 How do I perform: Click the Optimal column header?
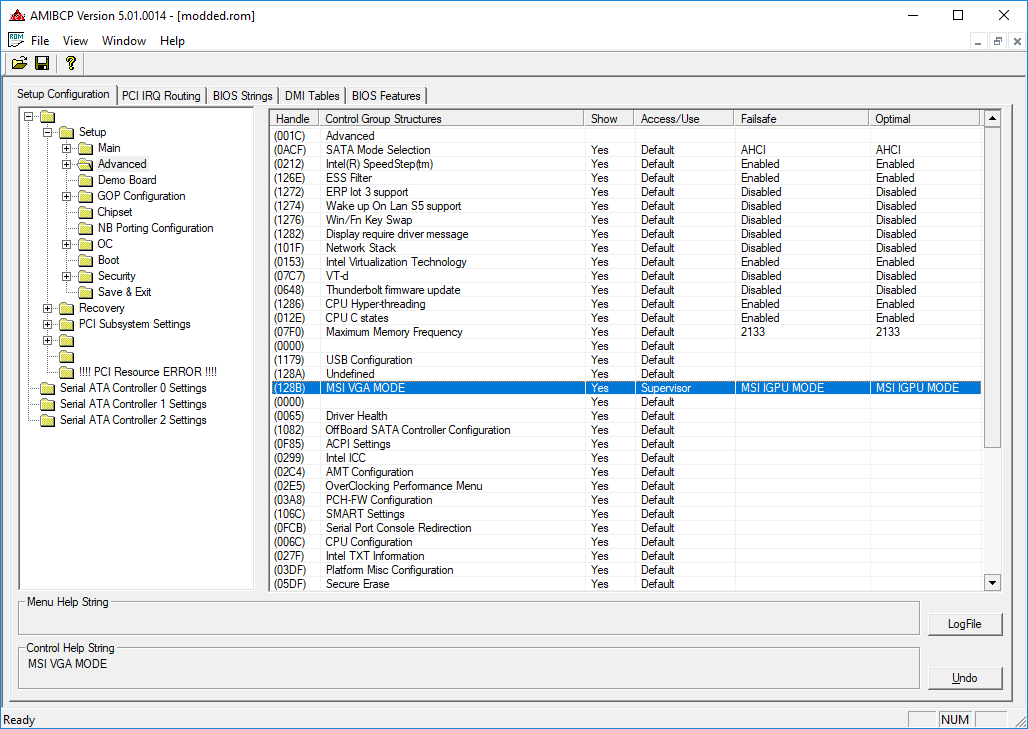coord(924,119)
